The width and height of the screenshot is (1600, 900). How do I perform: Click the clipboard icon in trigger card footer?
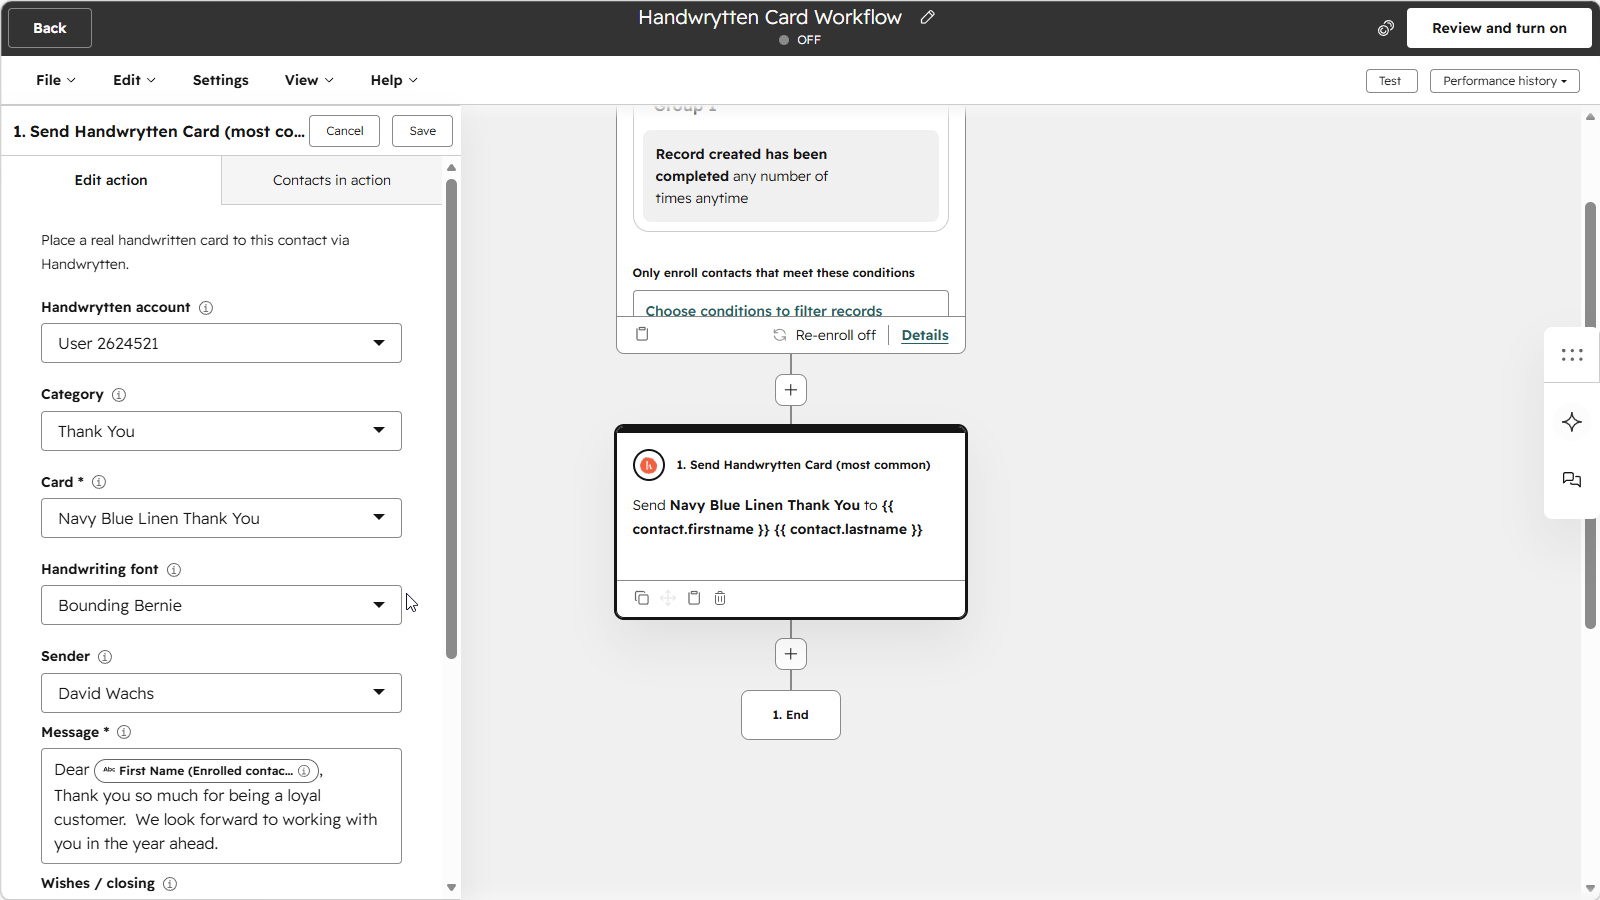pos(642,334)
